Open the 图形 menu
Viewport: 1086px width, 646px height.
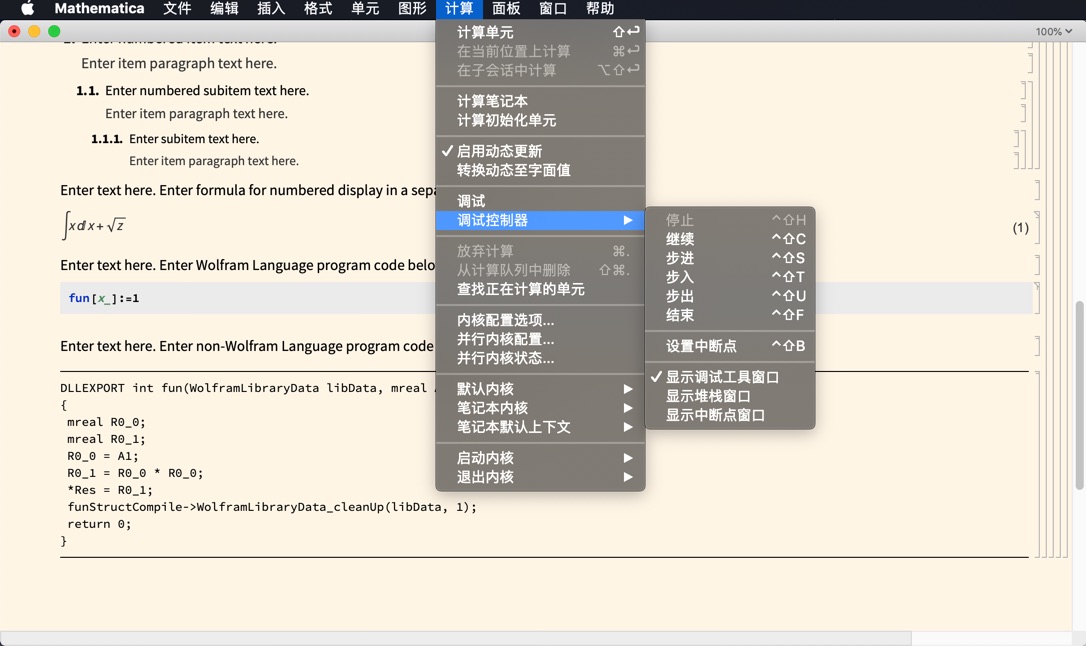412,8
